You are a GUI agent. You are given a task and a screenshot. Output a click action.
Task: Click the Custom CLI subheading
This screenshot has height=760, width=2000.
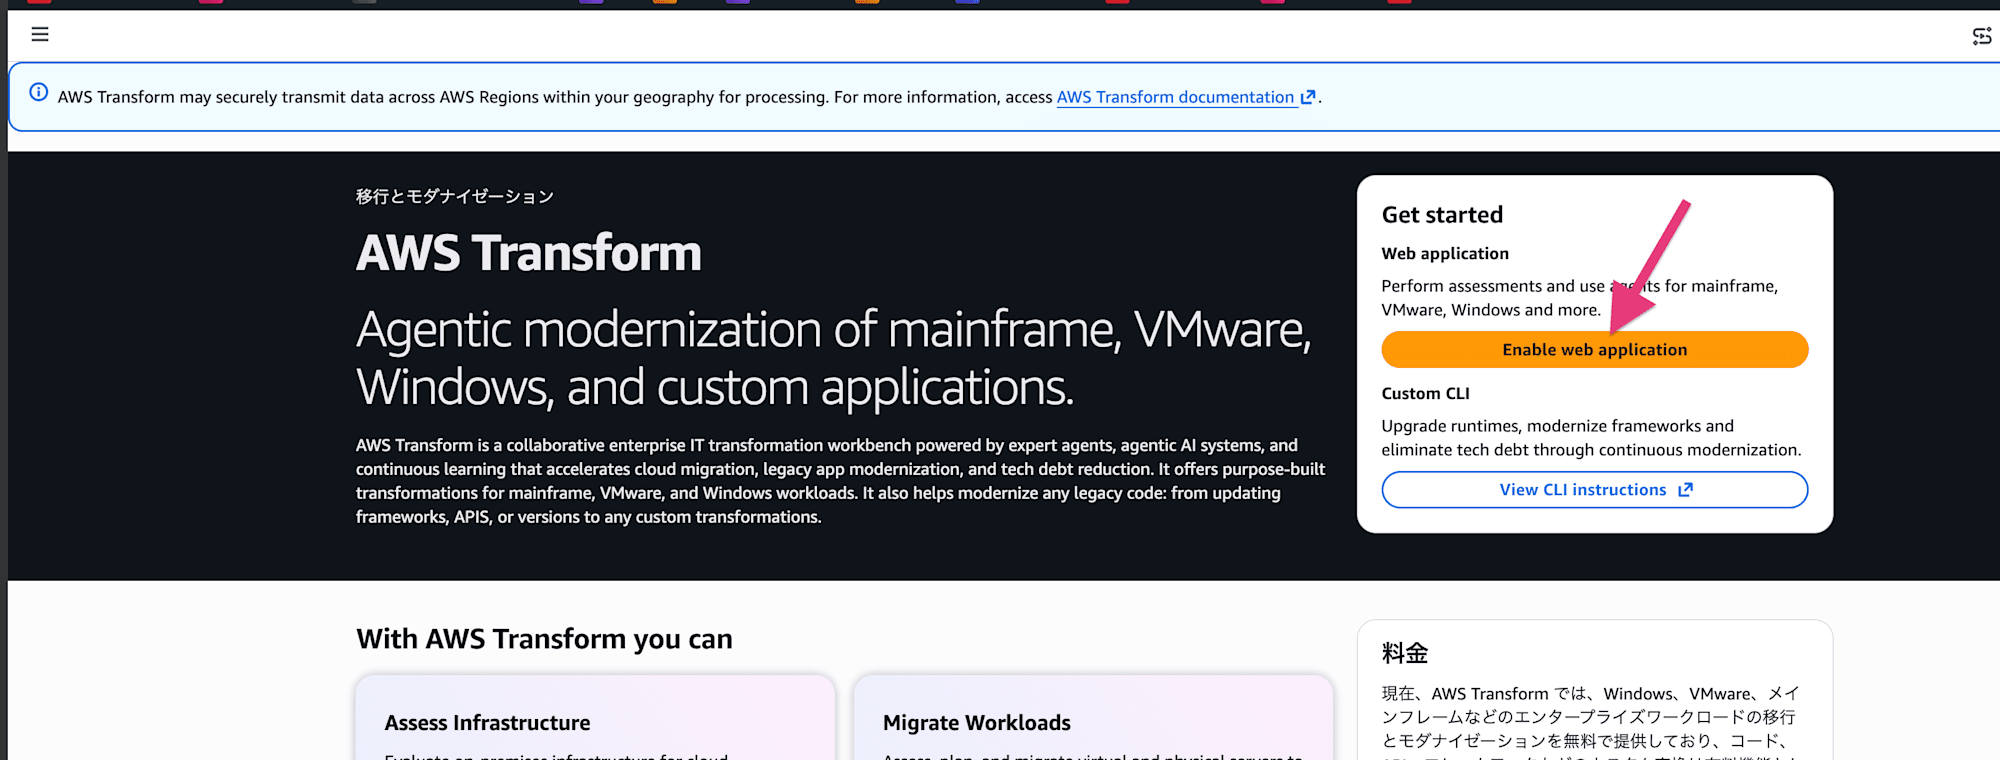1425,394
